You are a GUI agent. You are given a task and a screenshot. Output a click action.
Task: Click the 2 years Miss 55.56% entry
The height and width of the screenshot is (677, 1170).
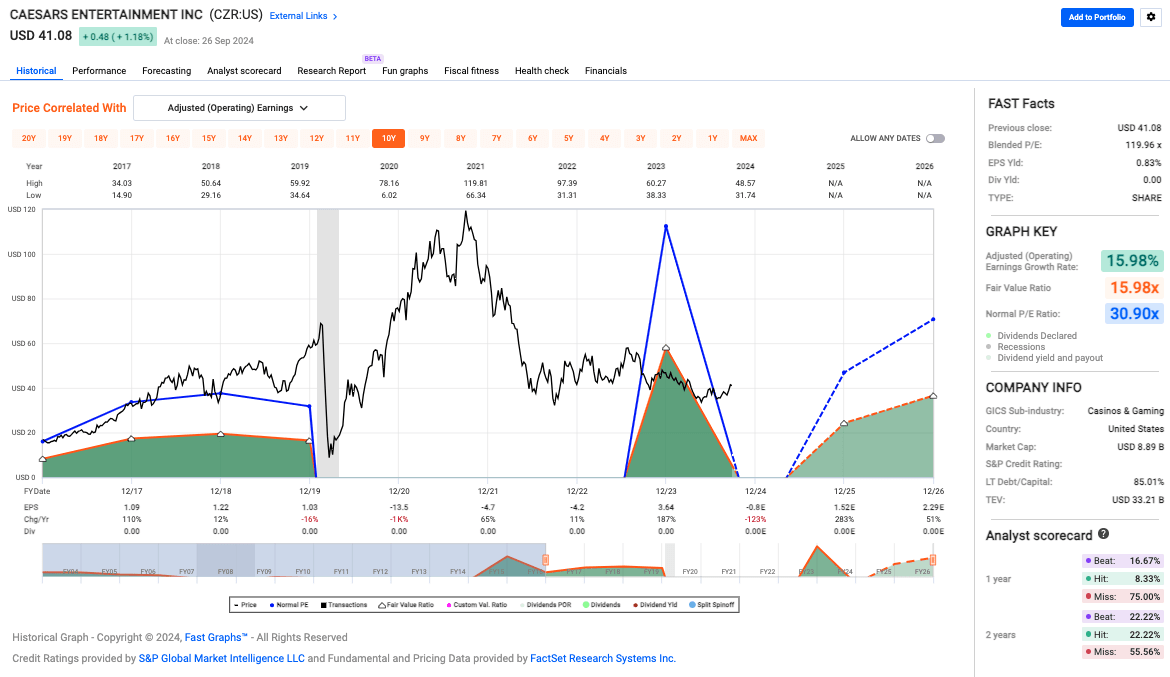click(x=1122, y=652)
